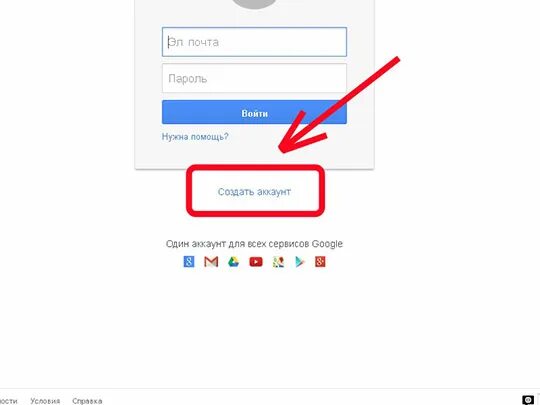Click the red Google+ icon

(320, 262)
